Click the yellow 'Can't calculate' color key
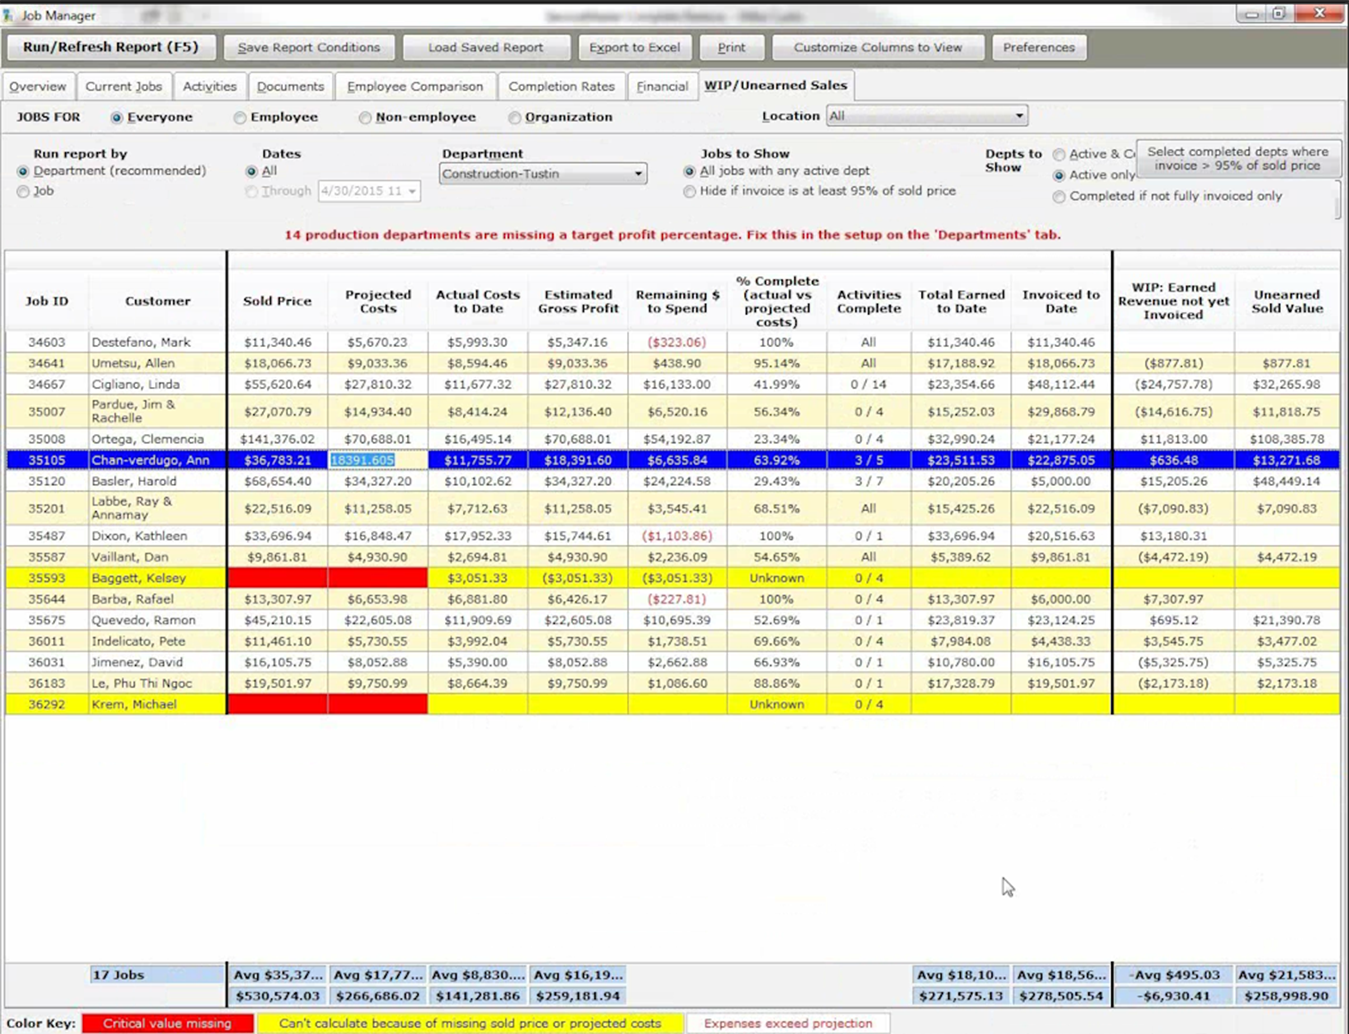 [x=470, y=1023]
